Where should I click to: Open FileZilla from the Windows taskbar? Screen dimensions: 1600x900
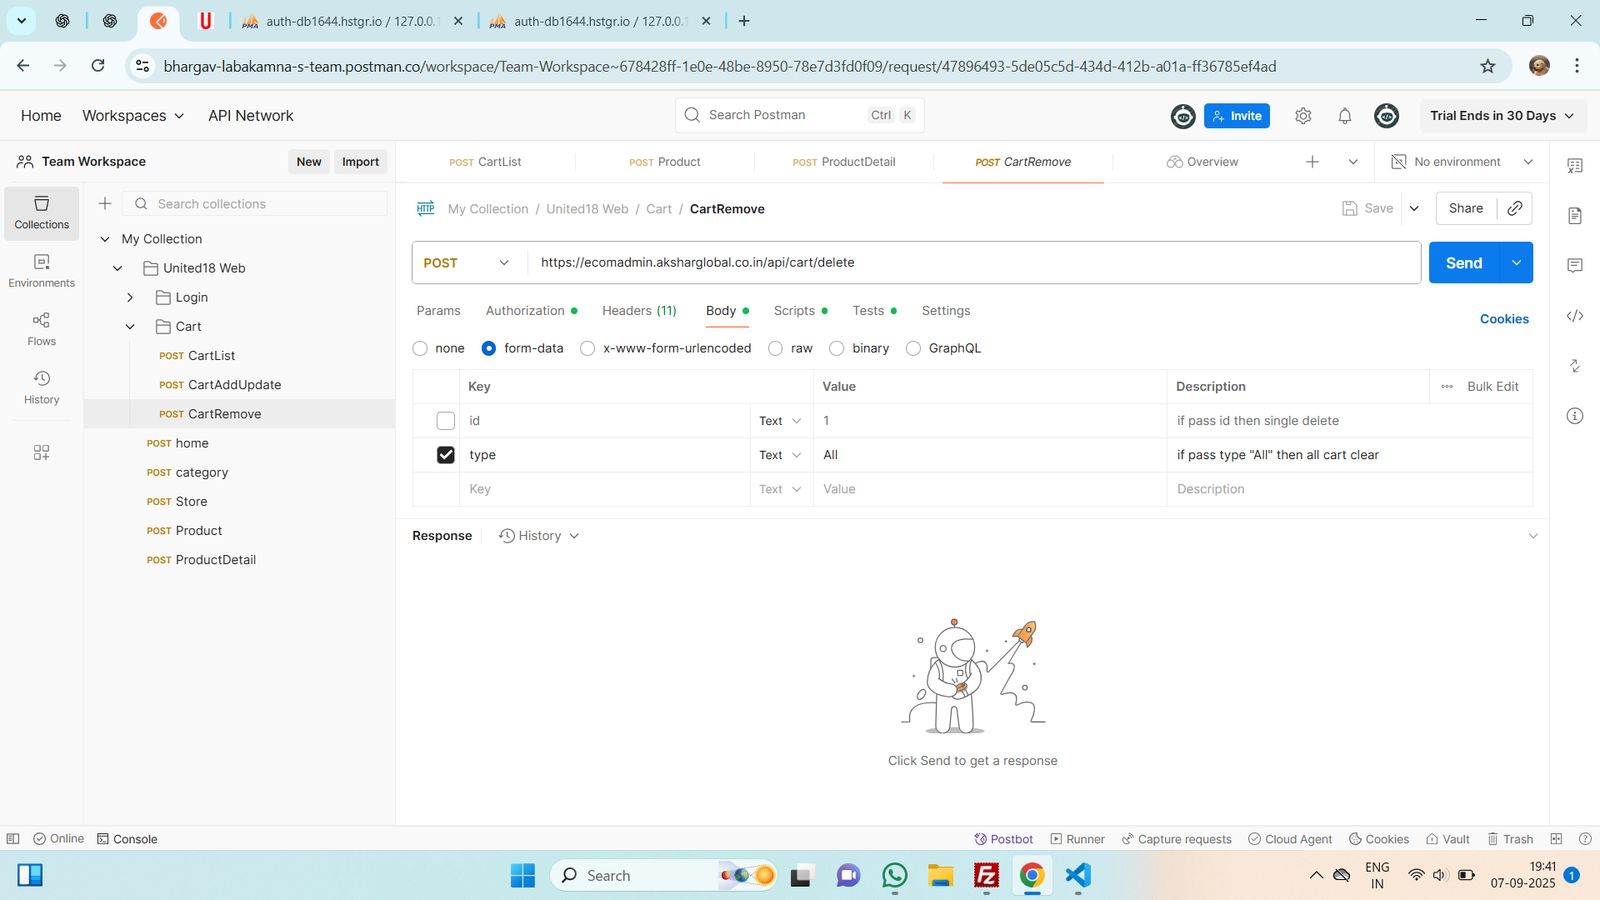pyautogui.click(x=986, y=876)
